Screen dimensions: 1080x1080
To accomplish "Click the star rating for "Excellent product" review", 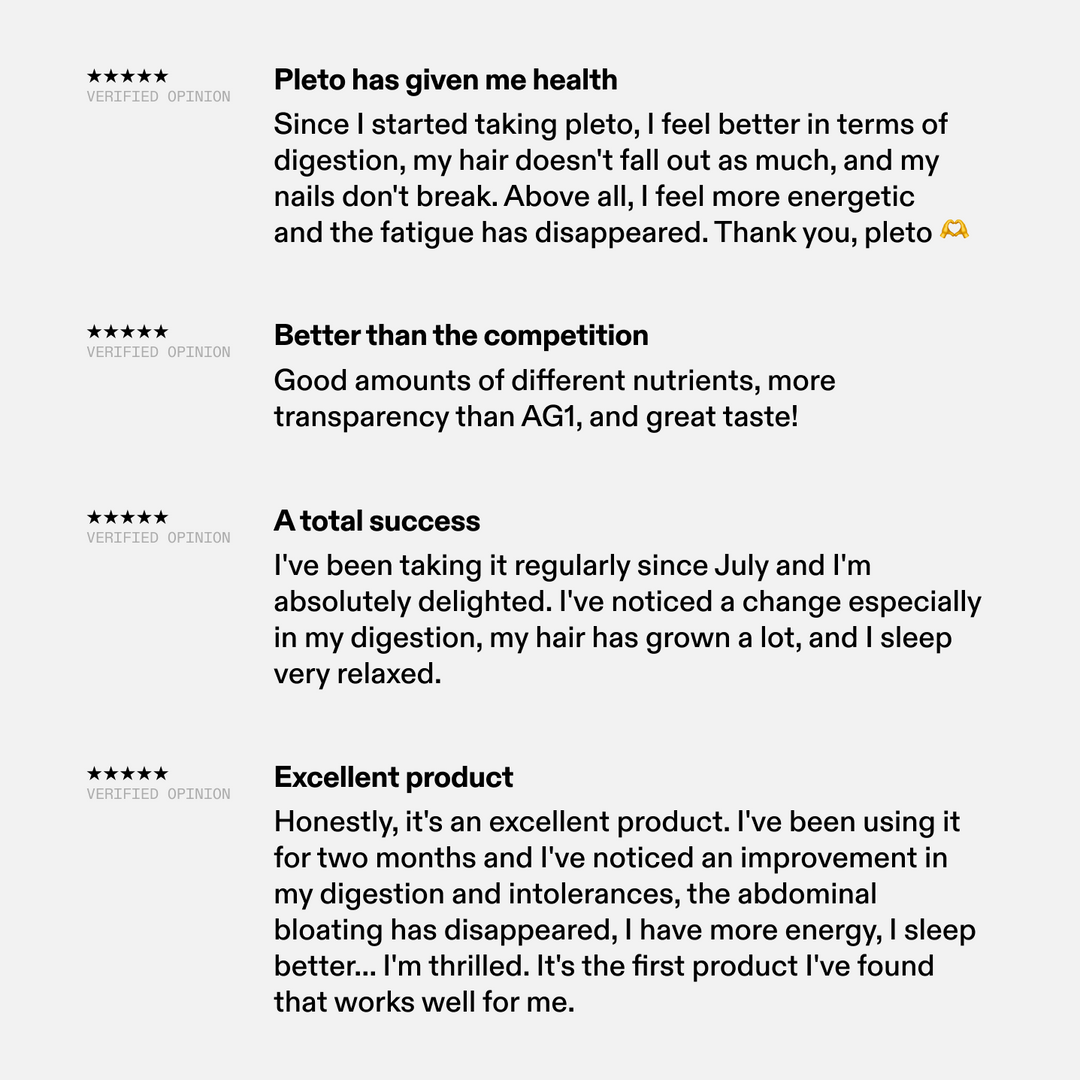I will pyautogui.click(x=127, y=774).
